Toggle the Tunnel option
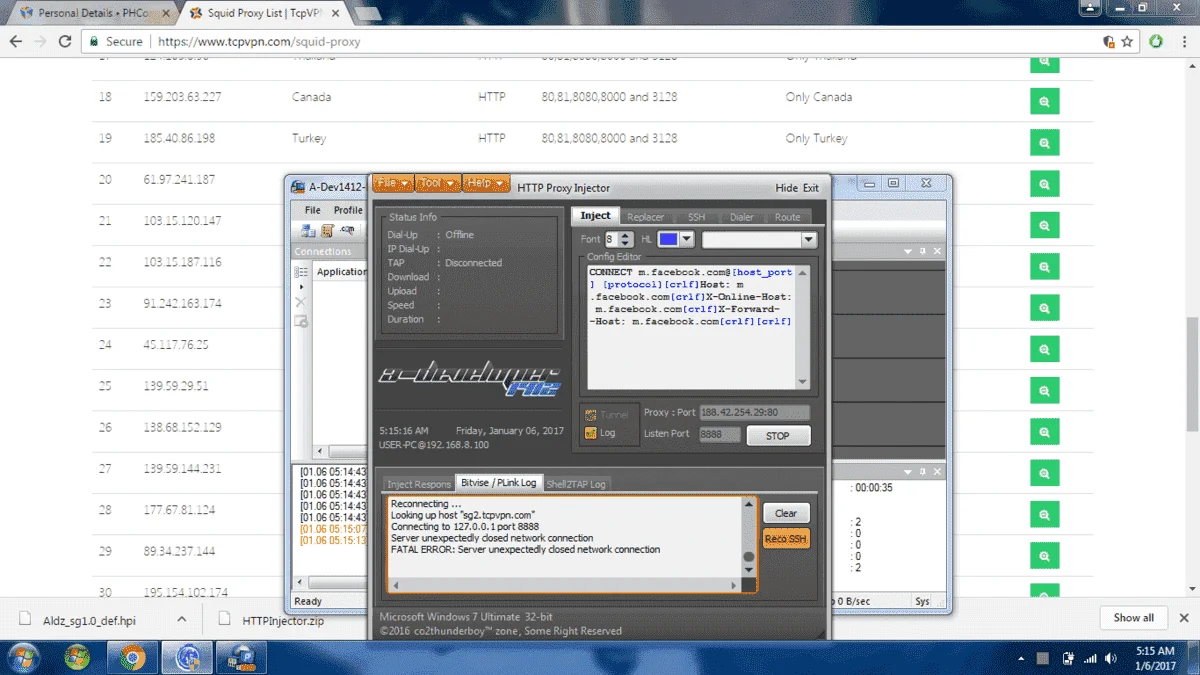 click(x=606, y=415)
